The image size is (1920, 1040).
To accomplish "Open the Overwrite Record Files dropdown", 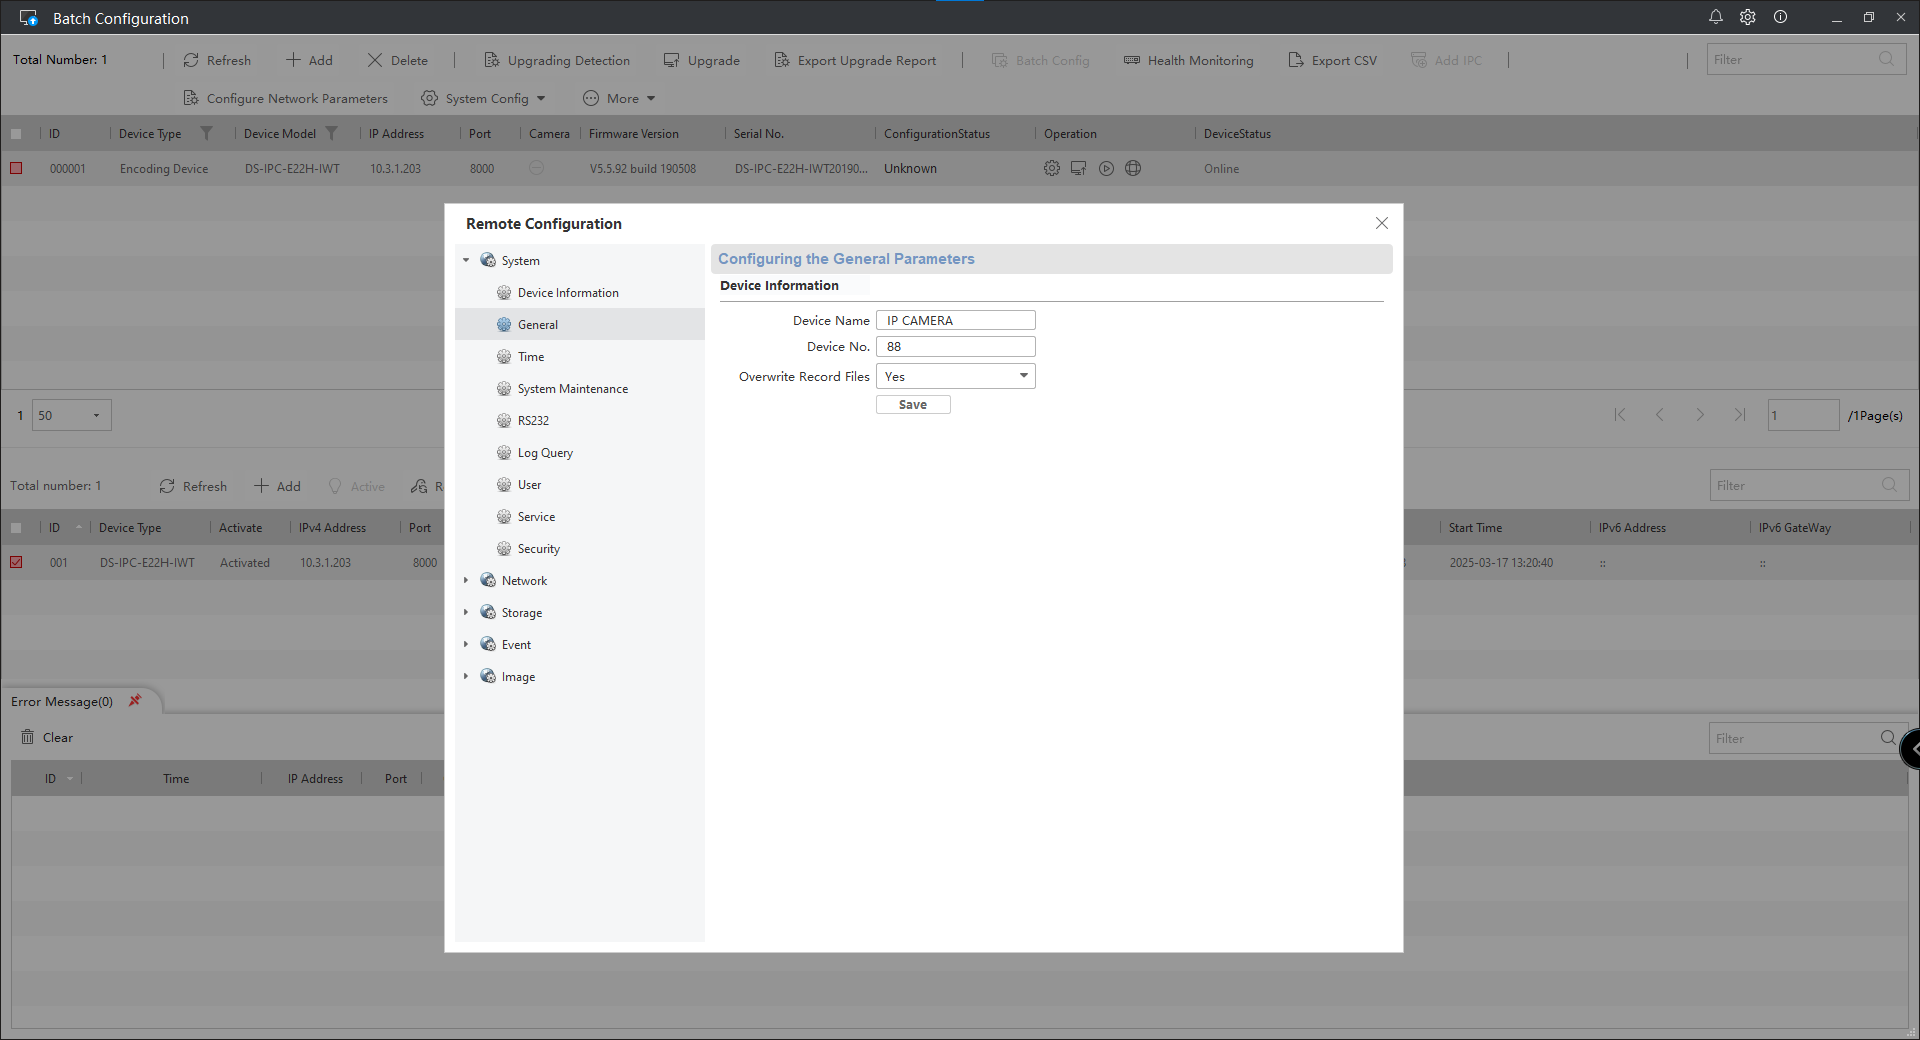I will coord(955,377).
